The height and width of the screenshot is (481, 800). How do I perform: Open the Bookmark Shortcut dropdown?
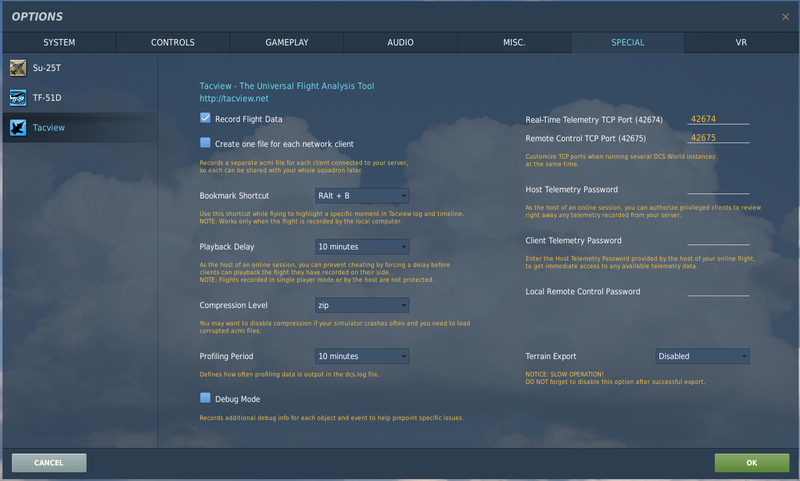point(362,196)
